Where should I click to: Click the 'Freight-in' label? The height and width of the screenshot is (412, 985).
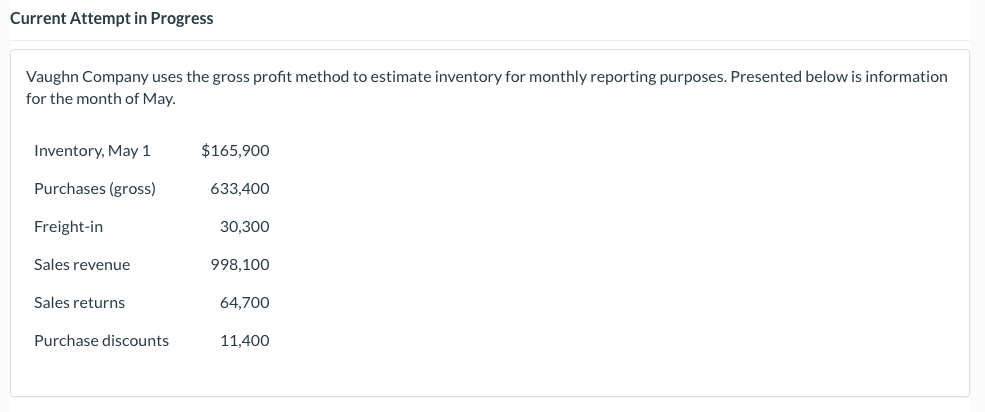(68, 227)
